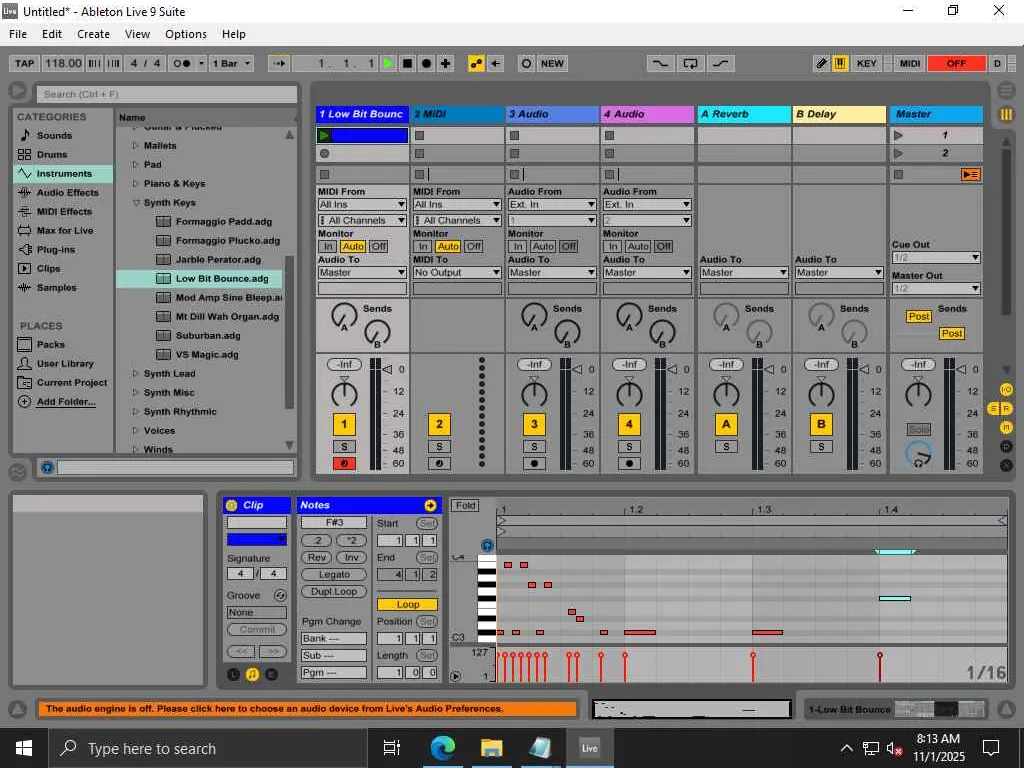Click track 1 volume knob
This screenshot has width=1024, height=768.
[344, 394]
